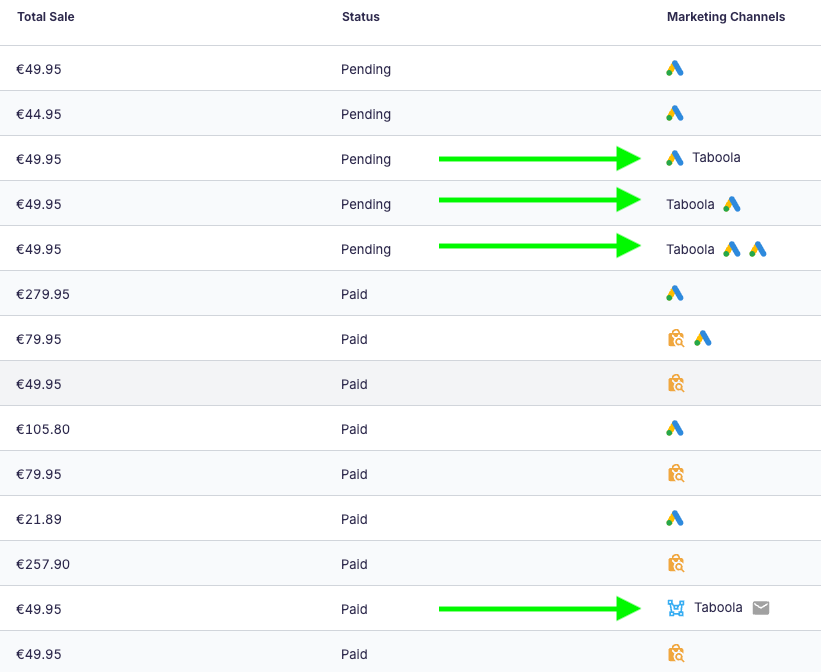Image resolution: width=821 pixels, height=672 pixels.
Task: Click the Pending status in the €44.95 row
Action: pos(366,115)
